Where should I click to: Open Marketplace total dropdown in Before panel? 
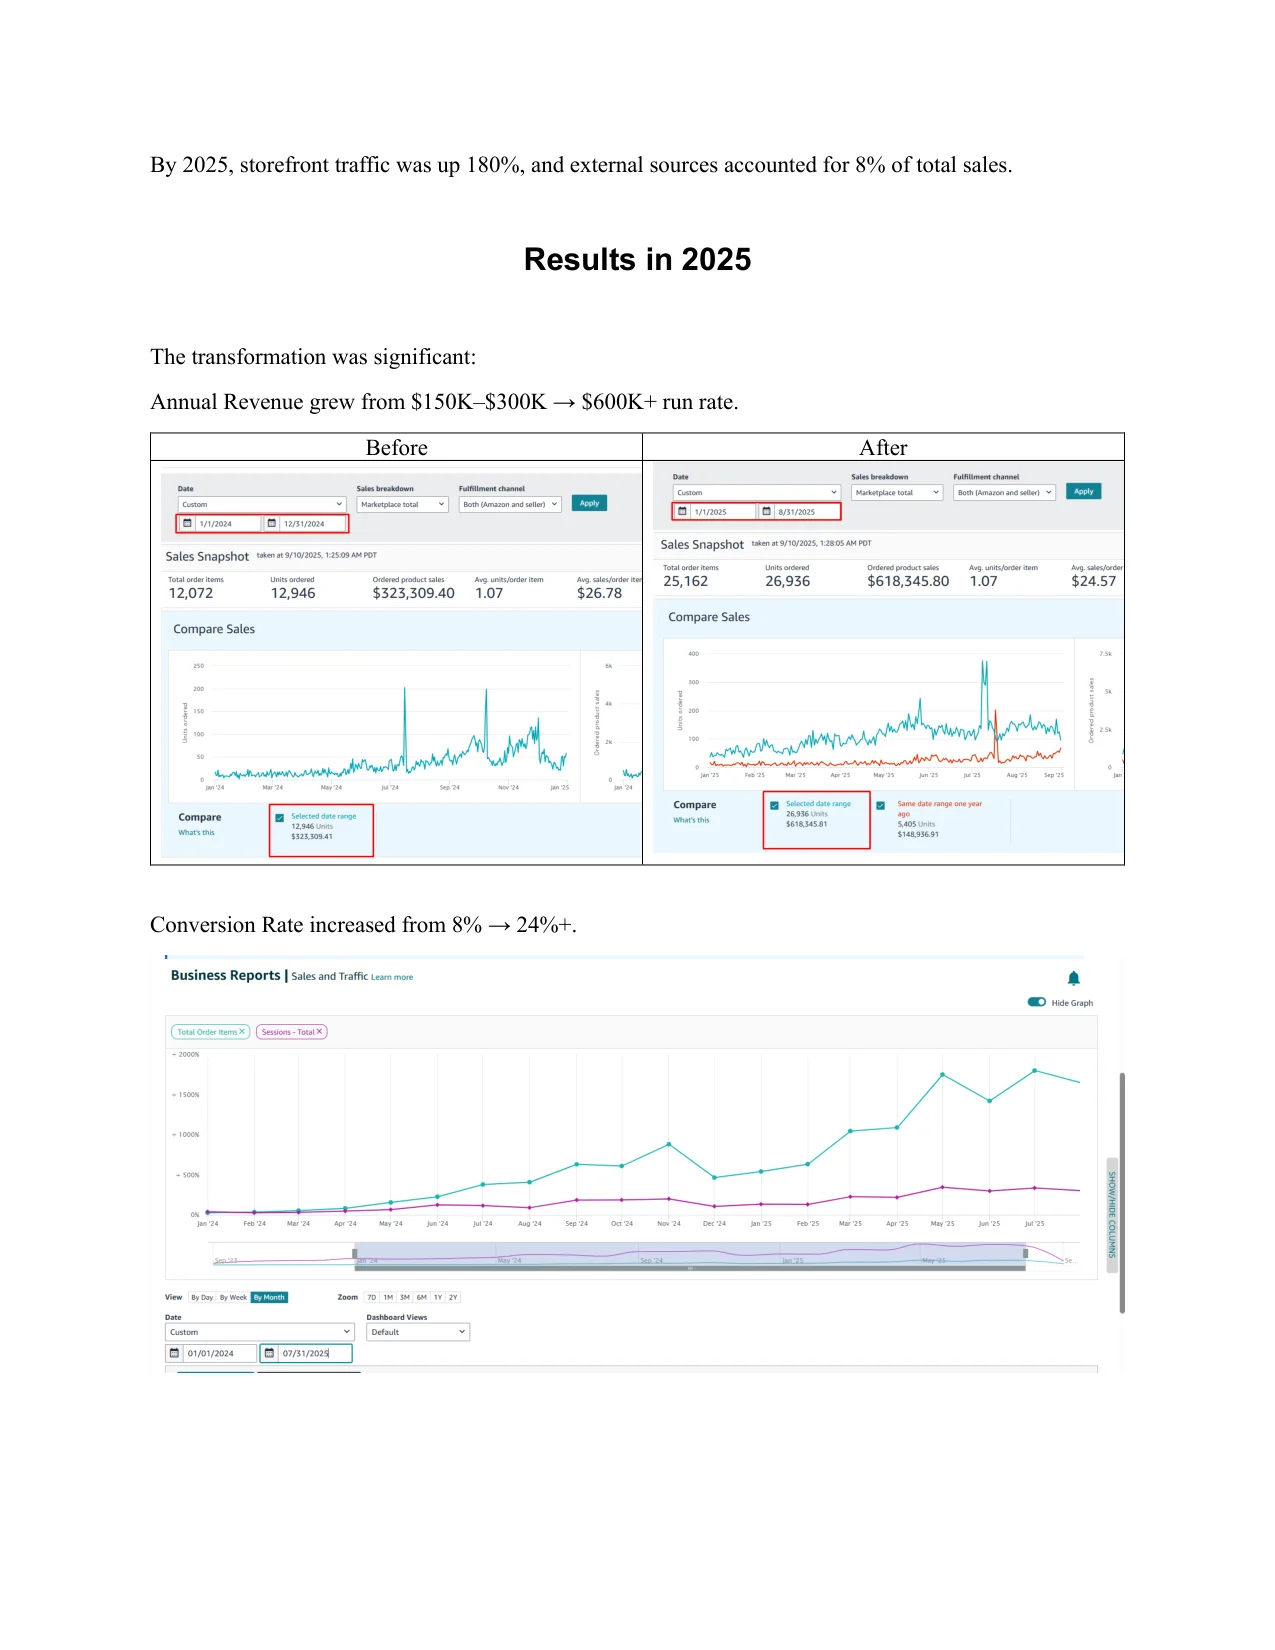tap(402, 504)
